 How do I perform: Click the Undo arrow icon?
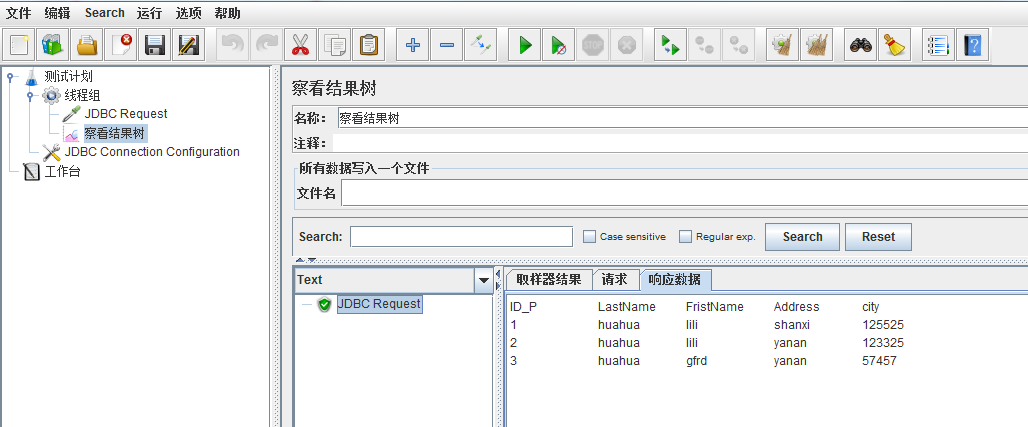tap(232, 45)
